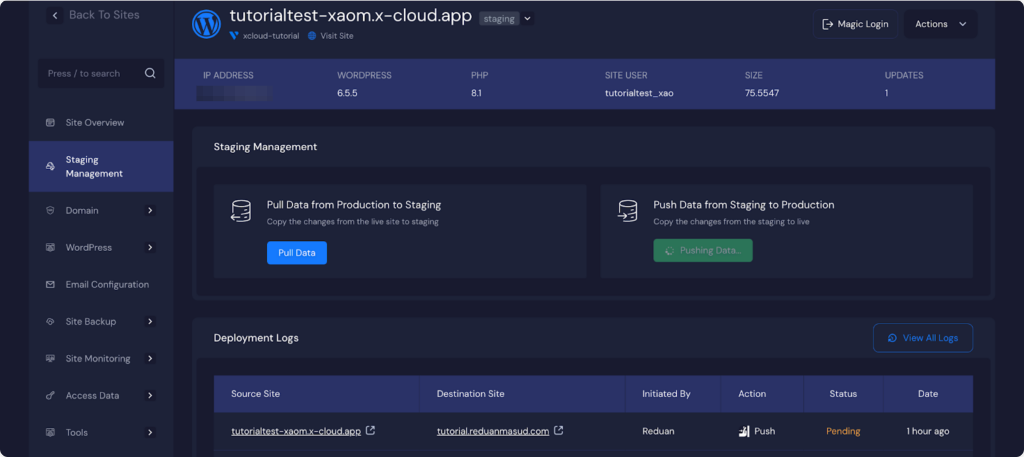This screenshot has width=1024, height=457.
Task: Open the staging environment dropdown chevron
Action: pyautogui.click(x=527, y=19)
